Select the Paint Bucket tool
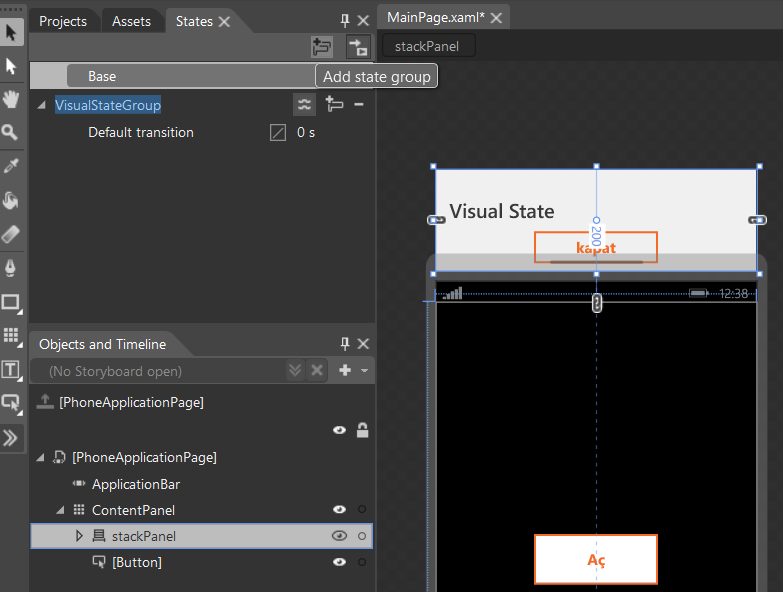Viewport: 783px width, 592px height. [11, 200]
